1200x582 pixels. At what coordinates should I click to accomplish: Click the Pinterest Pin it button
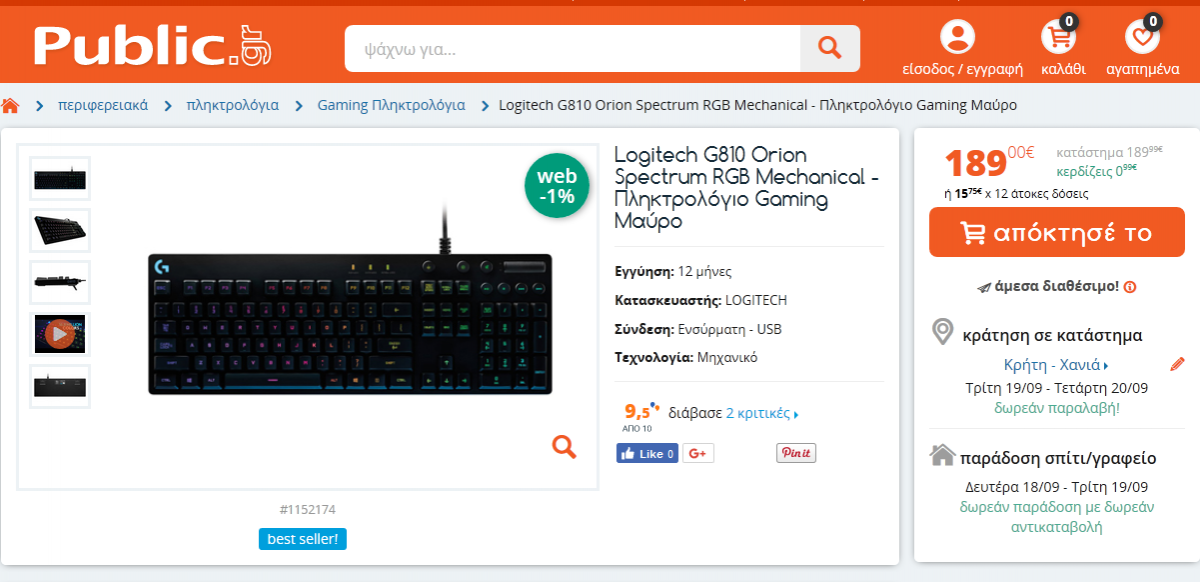click(796, 453)
